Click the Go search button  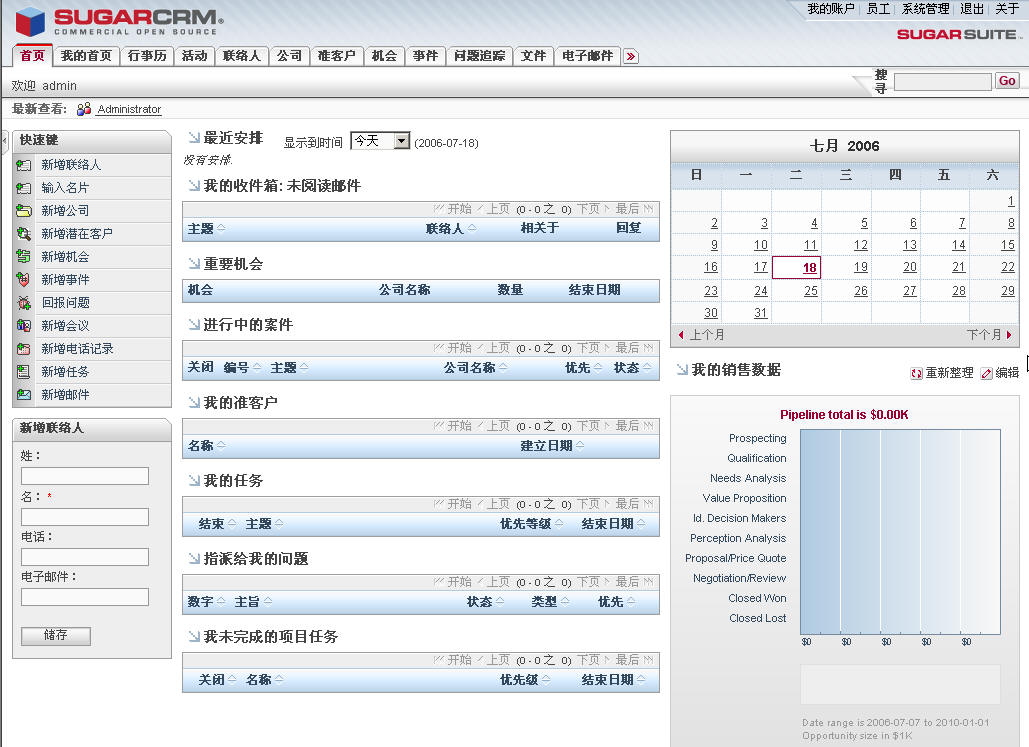[x=1007, y=81]
